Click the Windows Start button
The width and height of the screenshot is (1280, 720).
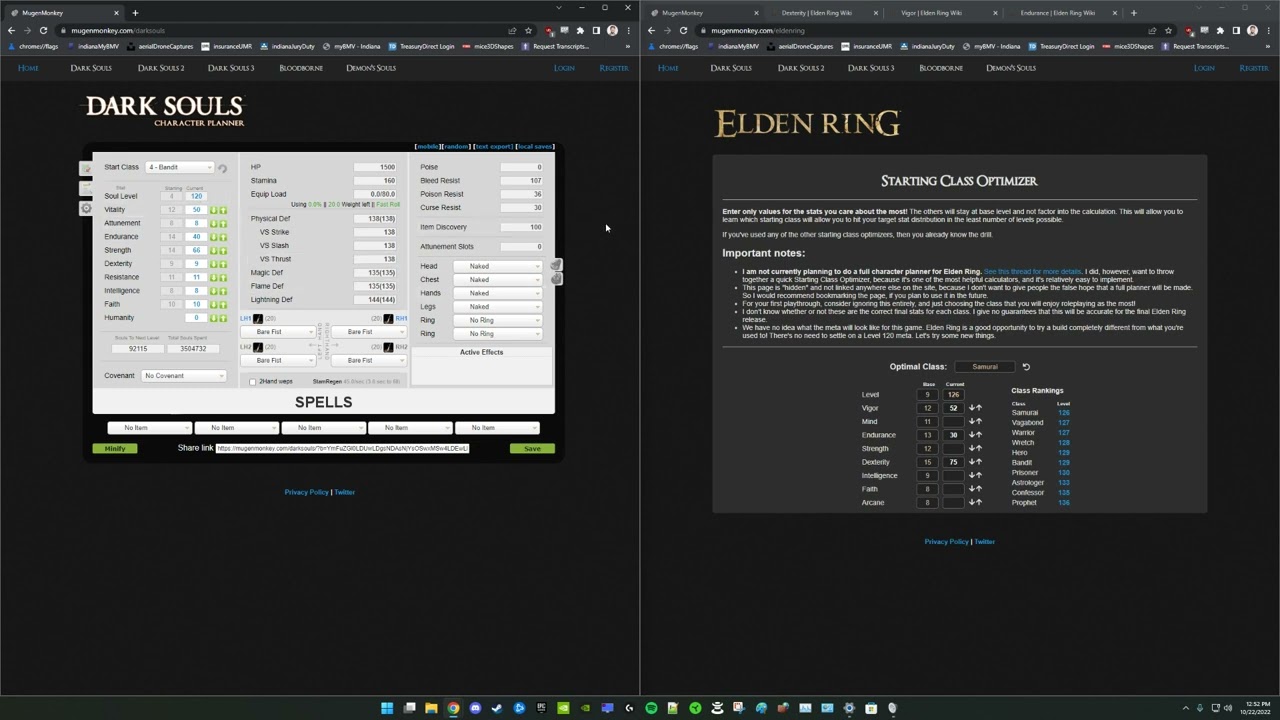387,708
